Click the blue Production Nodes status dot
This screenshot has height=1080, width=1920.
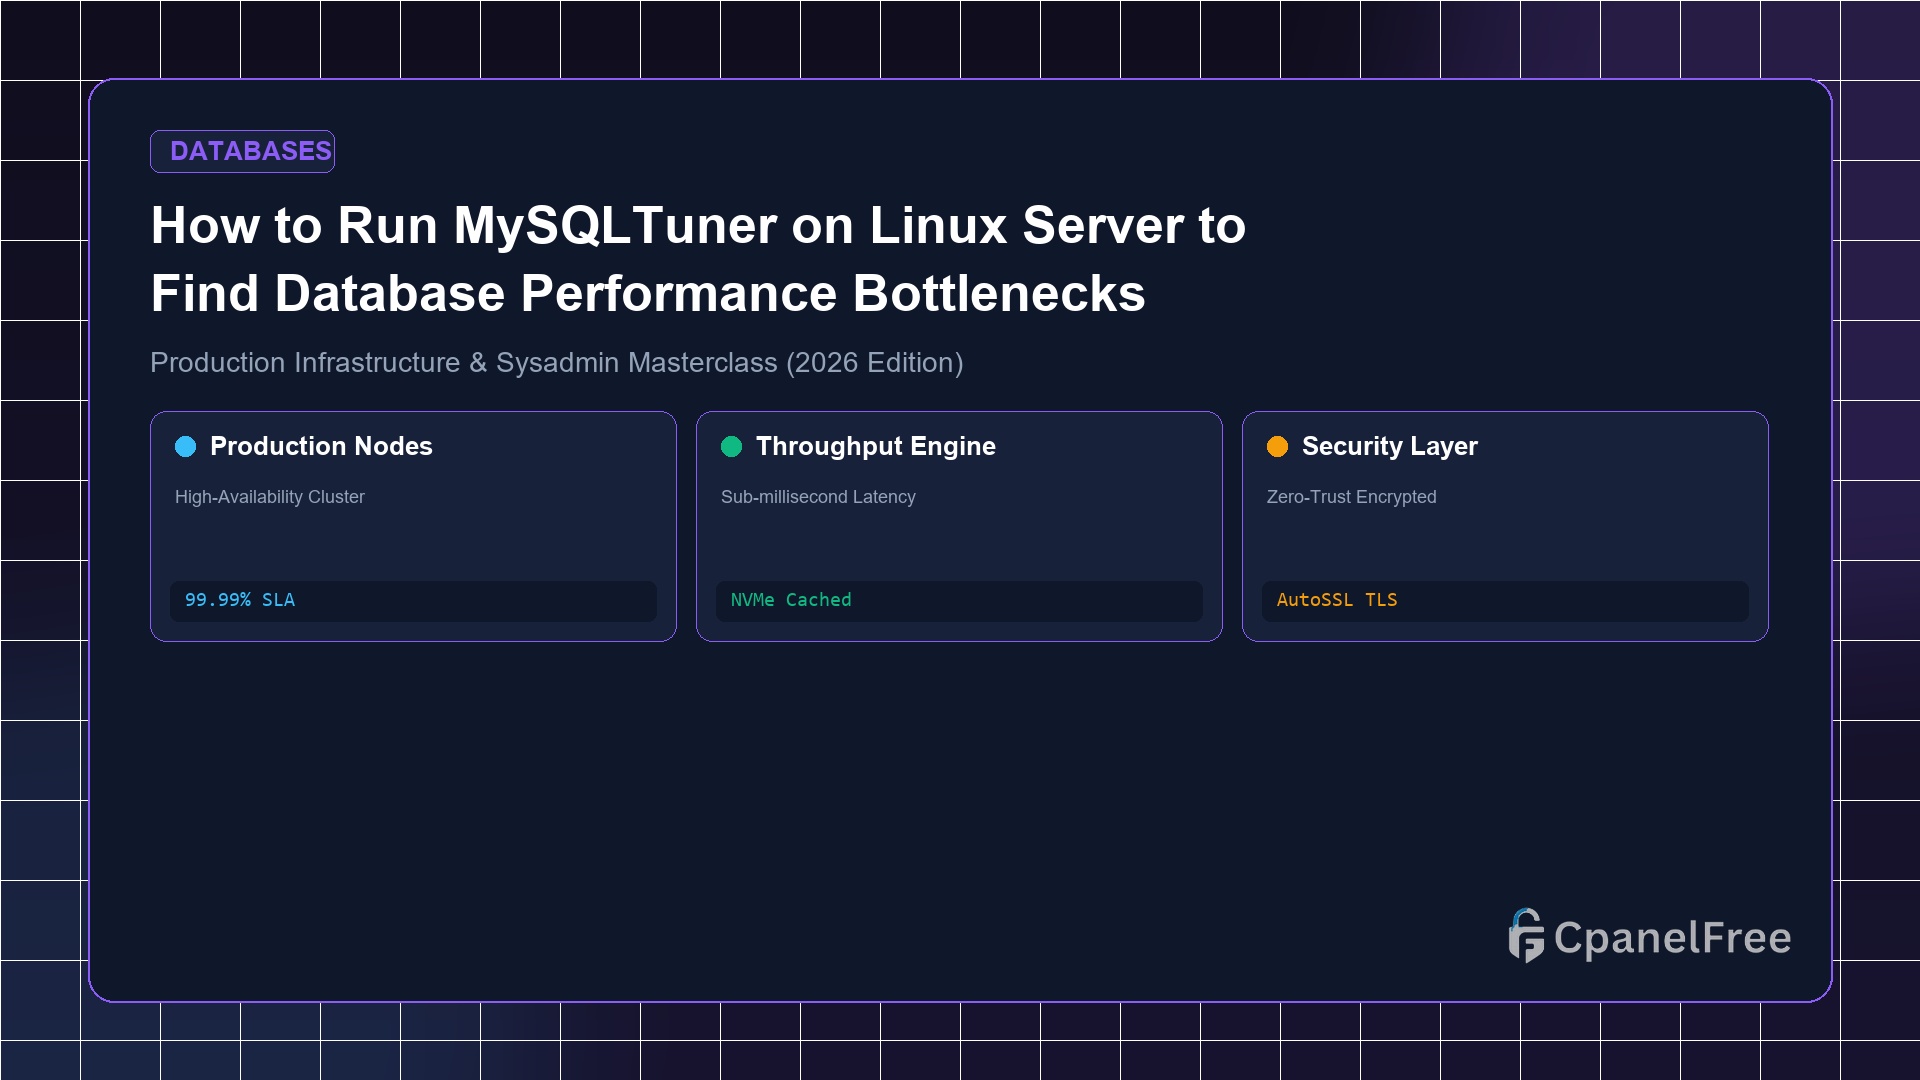point(186,446)
